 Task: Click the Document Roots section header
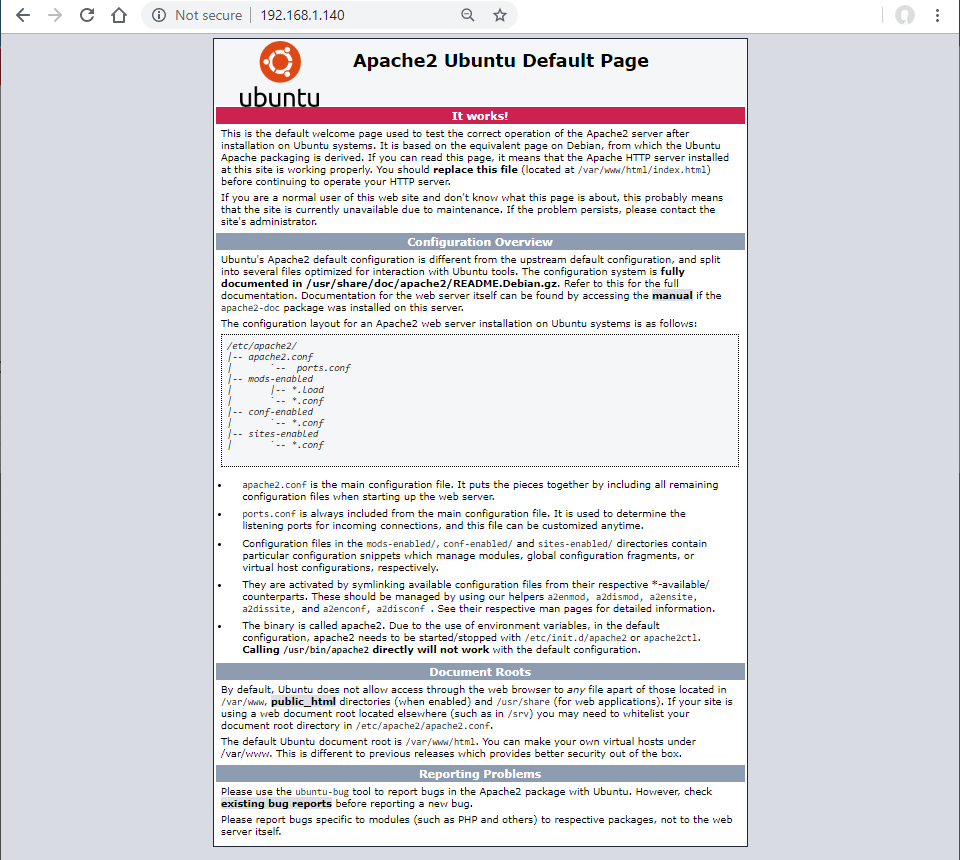pos(480,671)
